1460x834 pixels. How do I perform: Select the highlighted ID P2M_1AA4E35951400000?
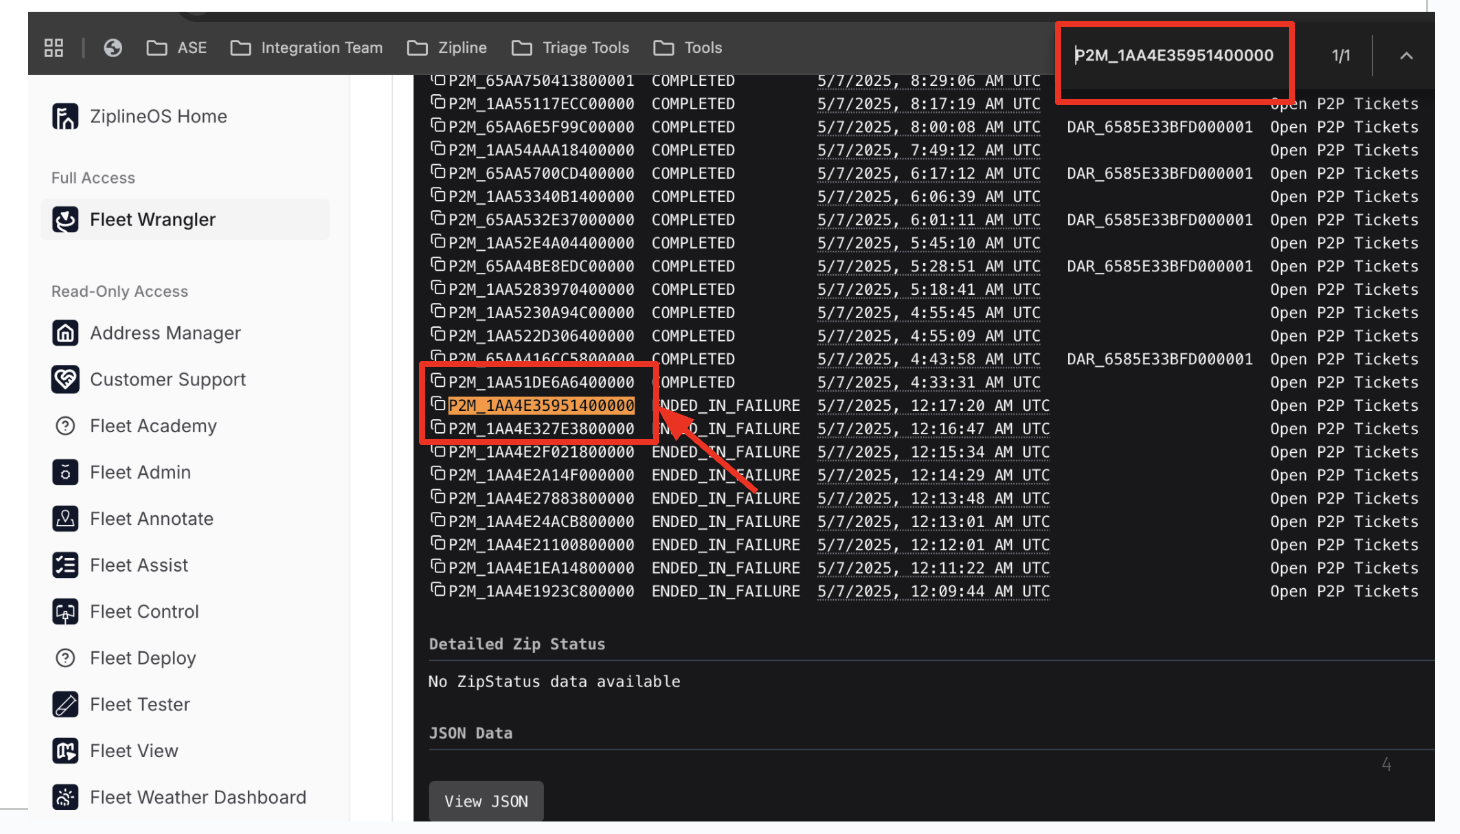pyautogui.click(x=541, y=406)
